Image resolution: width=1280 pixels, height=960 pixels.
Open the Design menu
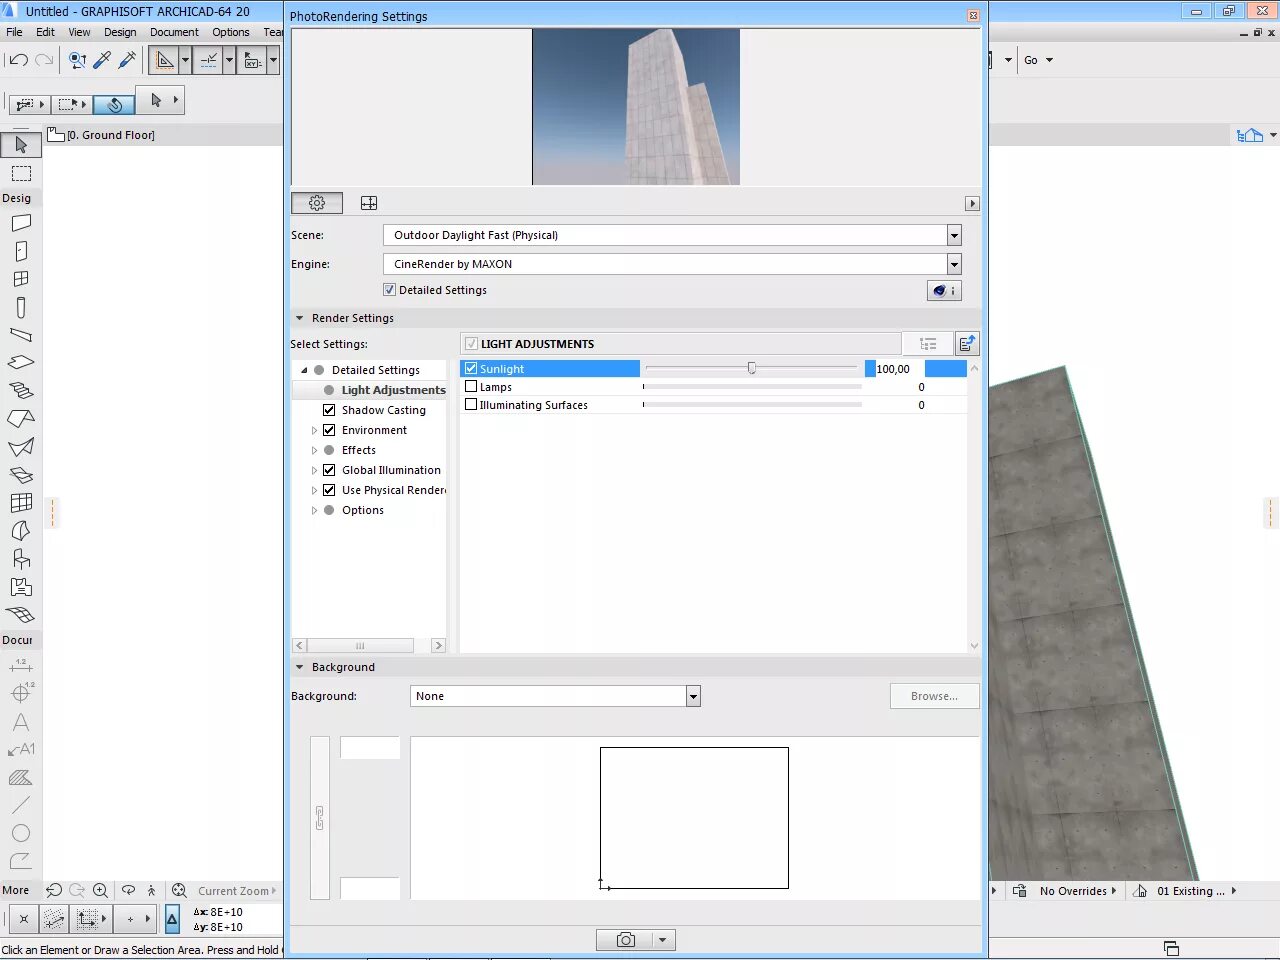120,32
